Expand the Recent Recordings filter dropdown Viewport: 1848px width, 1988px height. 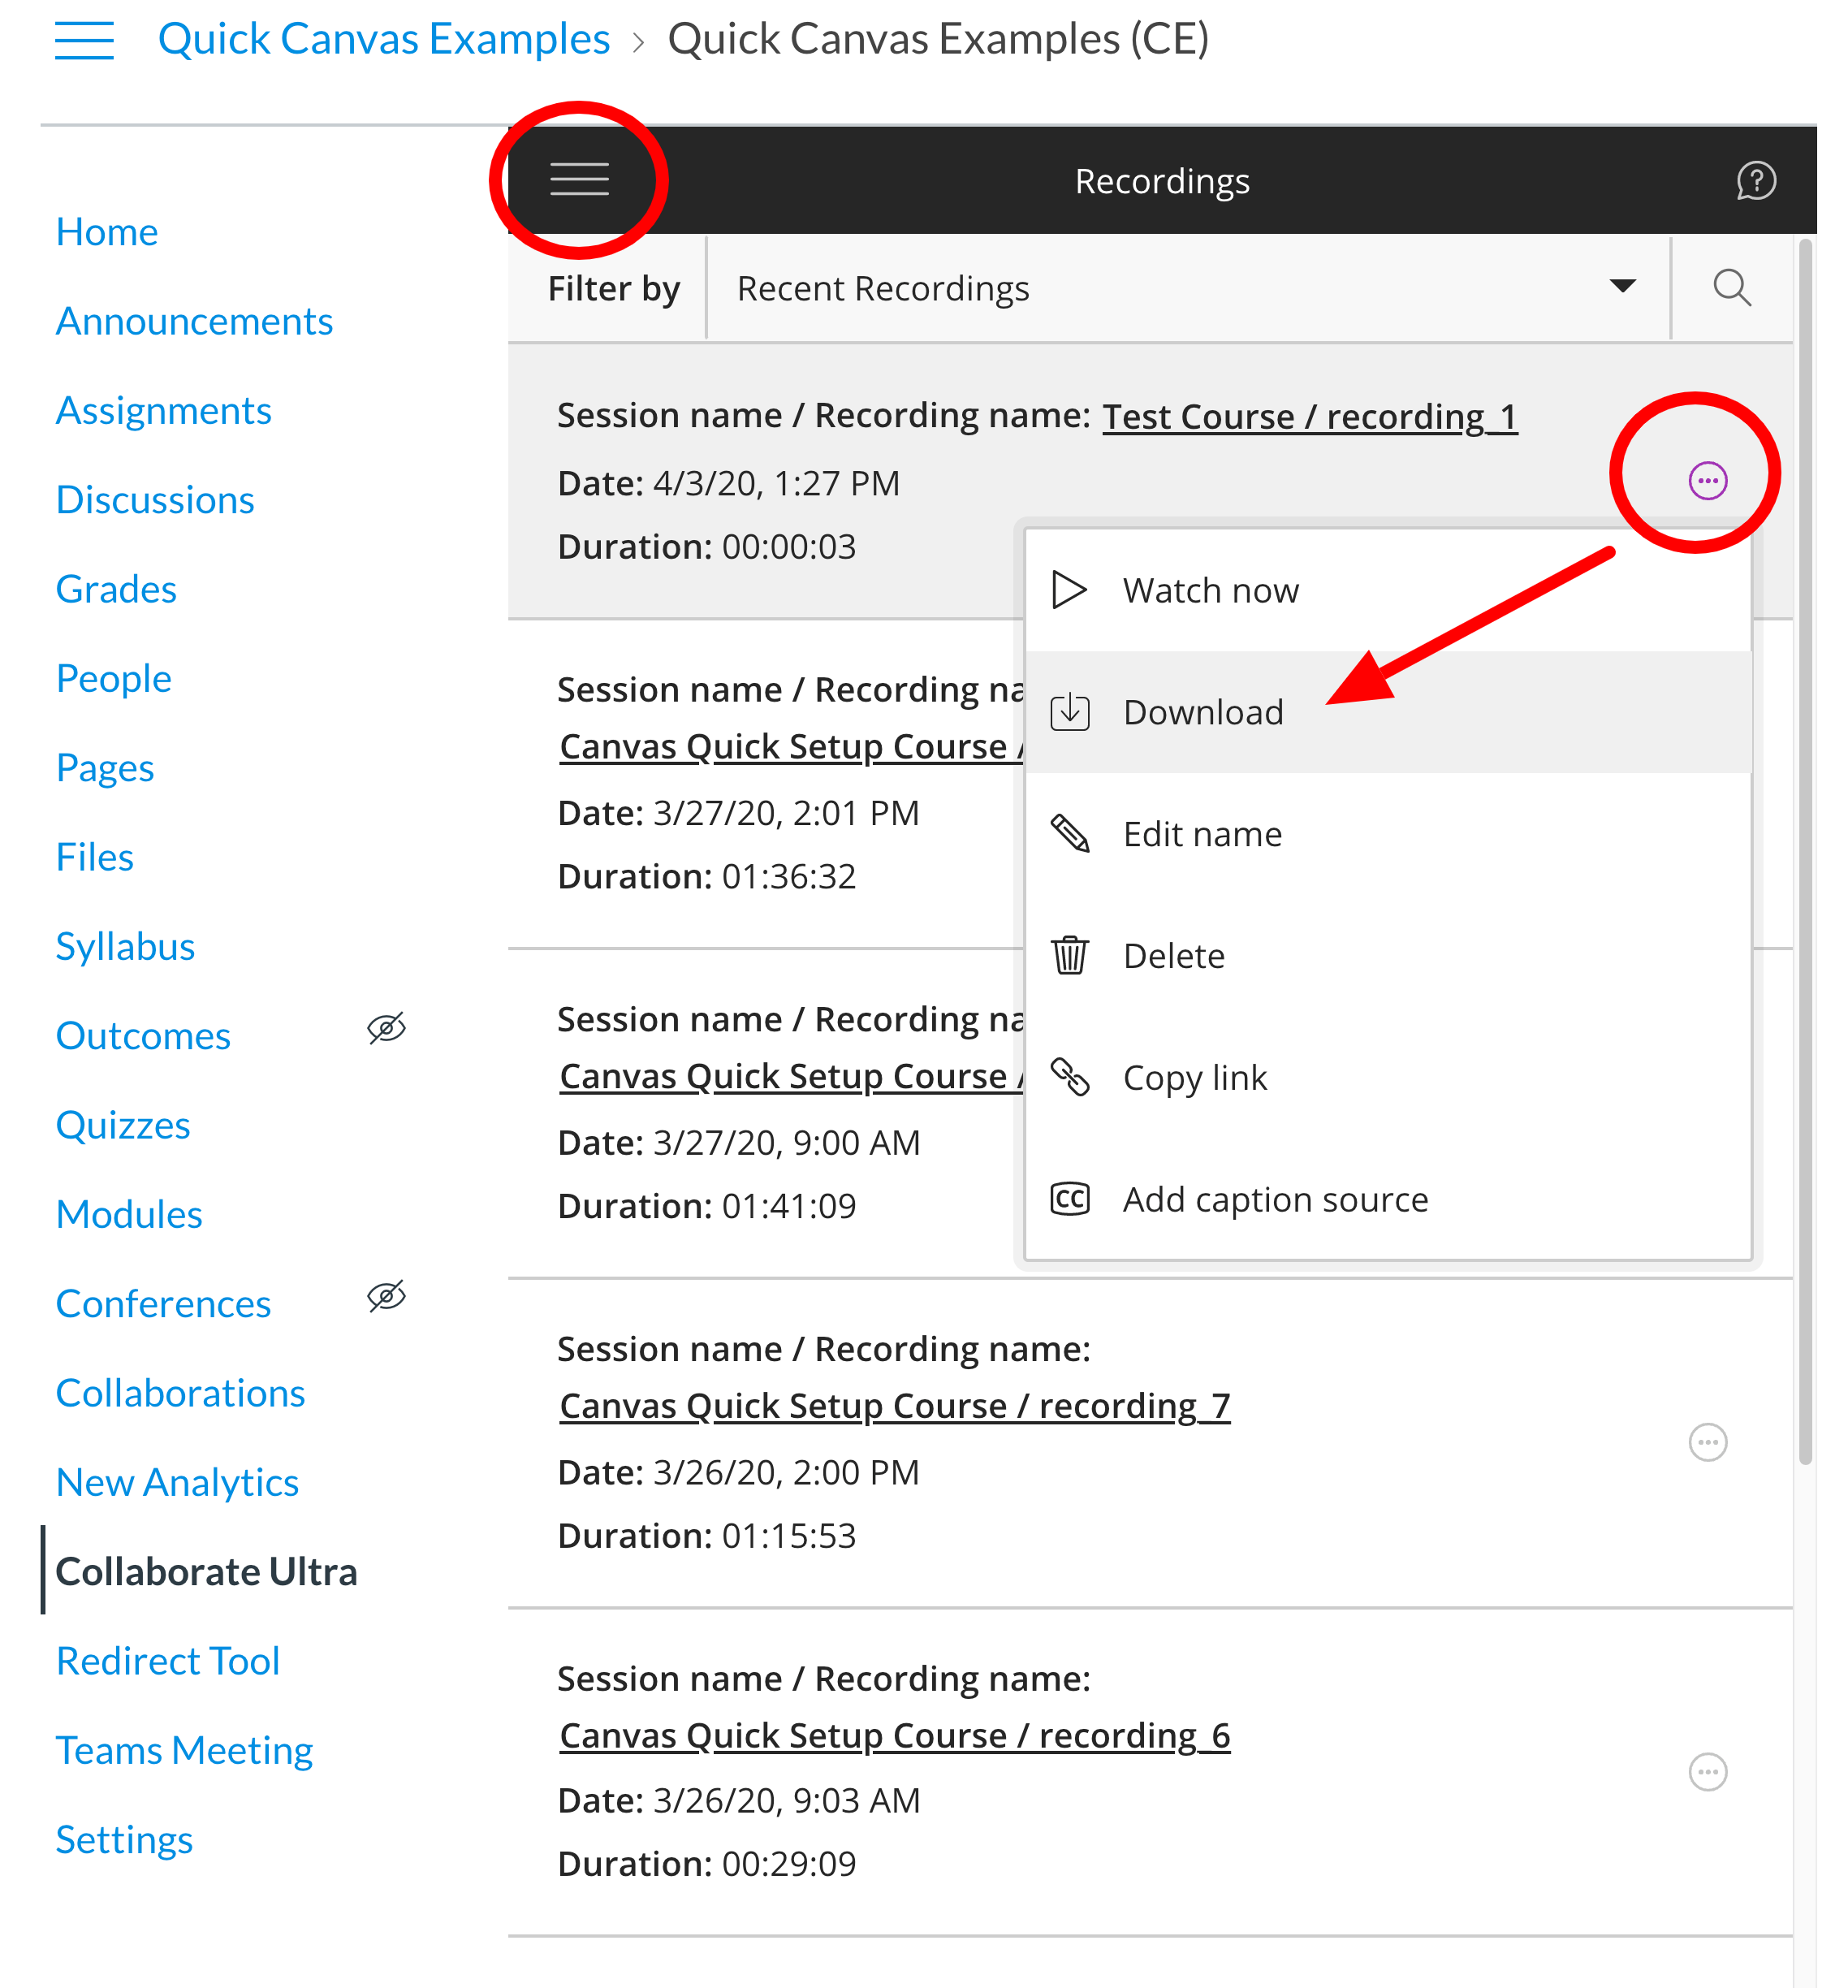click(1188, 288)
